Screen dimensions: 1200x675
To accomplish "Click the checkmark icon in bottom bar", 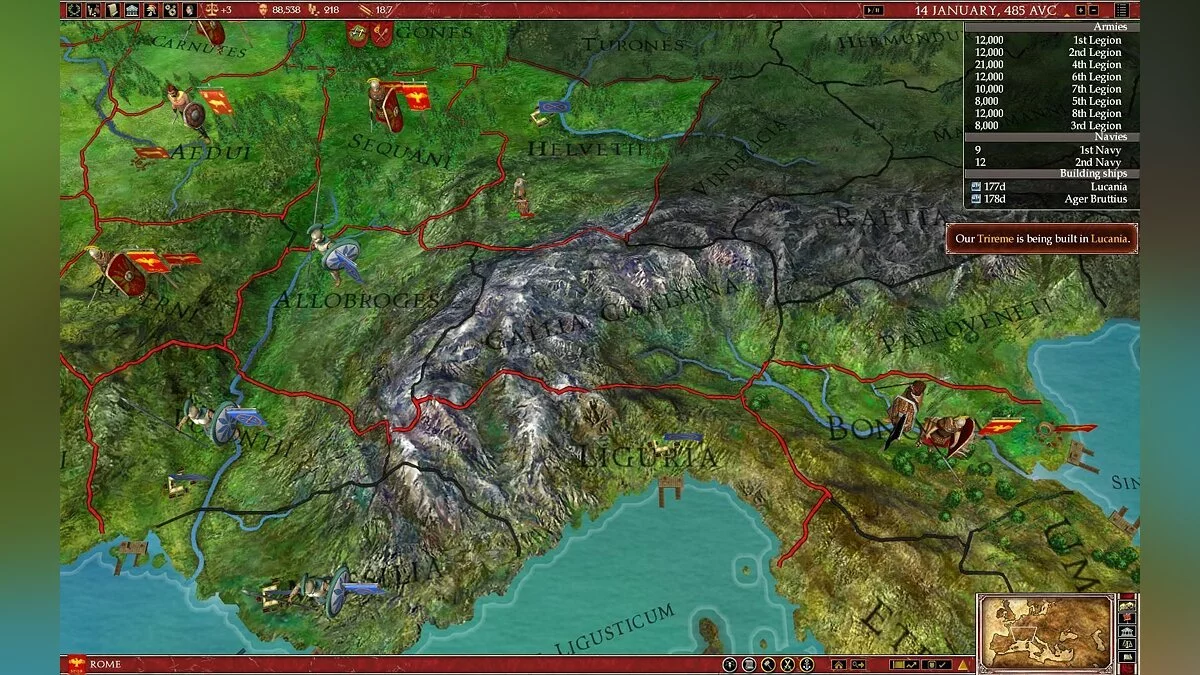I will [x=942, y=665].
